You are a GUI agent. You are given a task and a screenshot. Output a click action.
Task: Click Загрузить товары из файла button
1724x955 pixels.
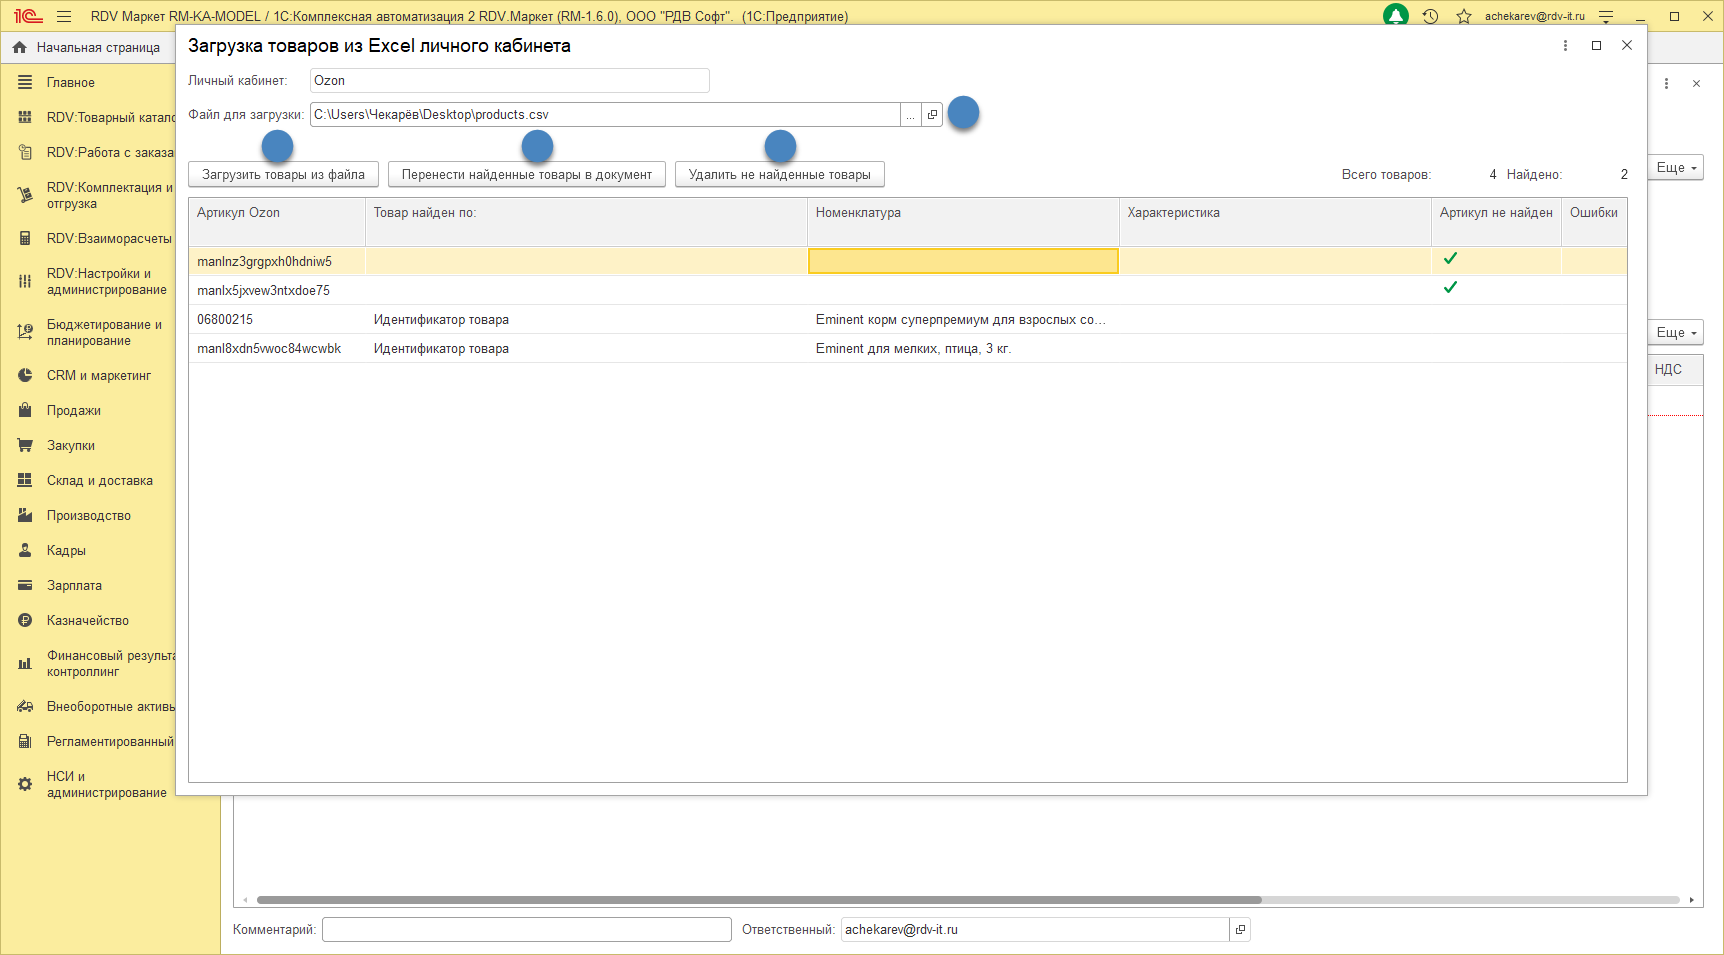pos(283,175)
